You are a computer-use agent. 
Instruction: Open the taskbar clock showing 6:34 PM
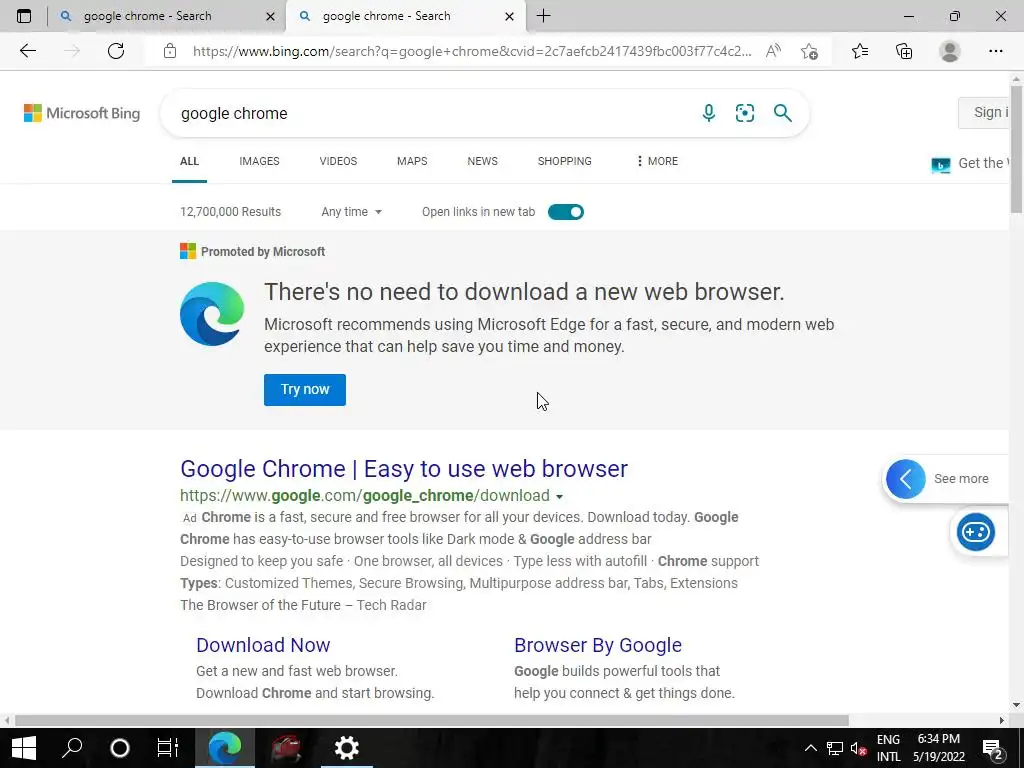coord(939,748)
